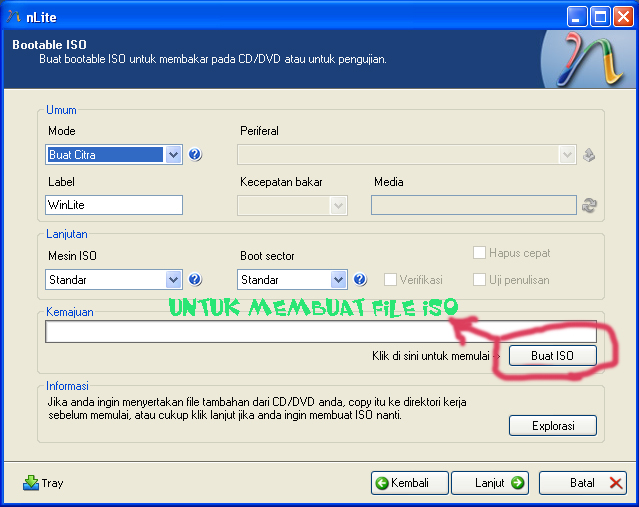Minimize the nLite window
This screenshot has width=639, height=507.
click(x=577, y=17)
